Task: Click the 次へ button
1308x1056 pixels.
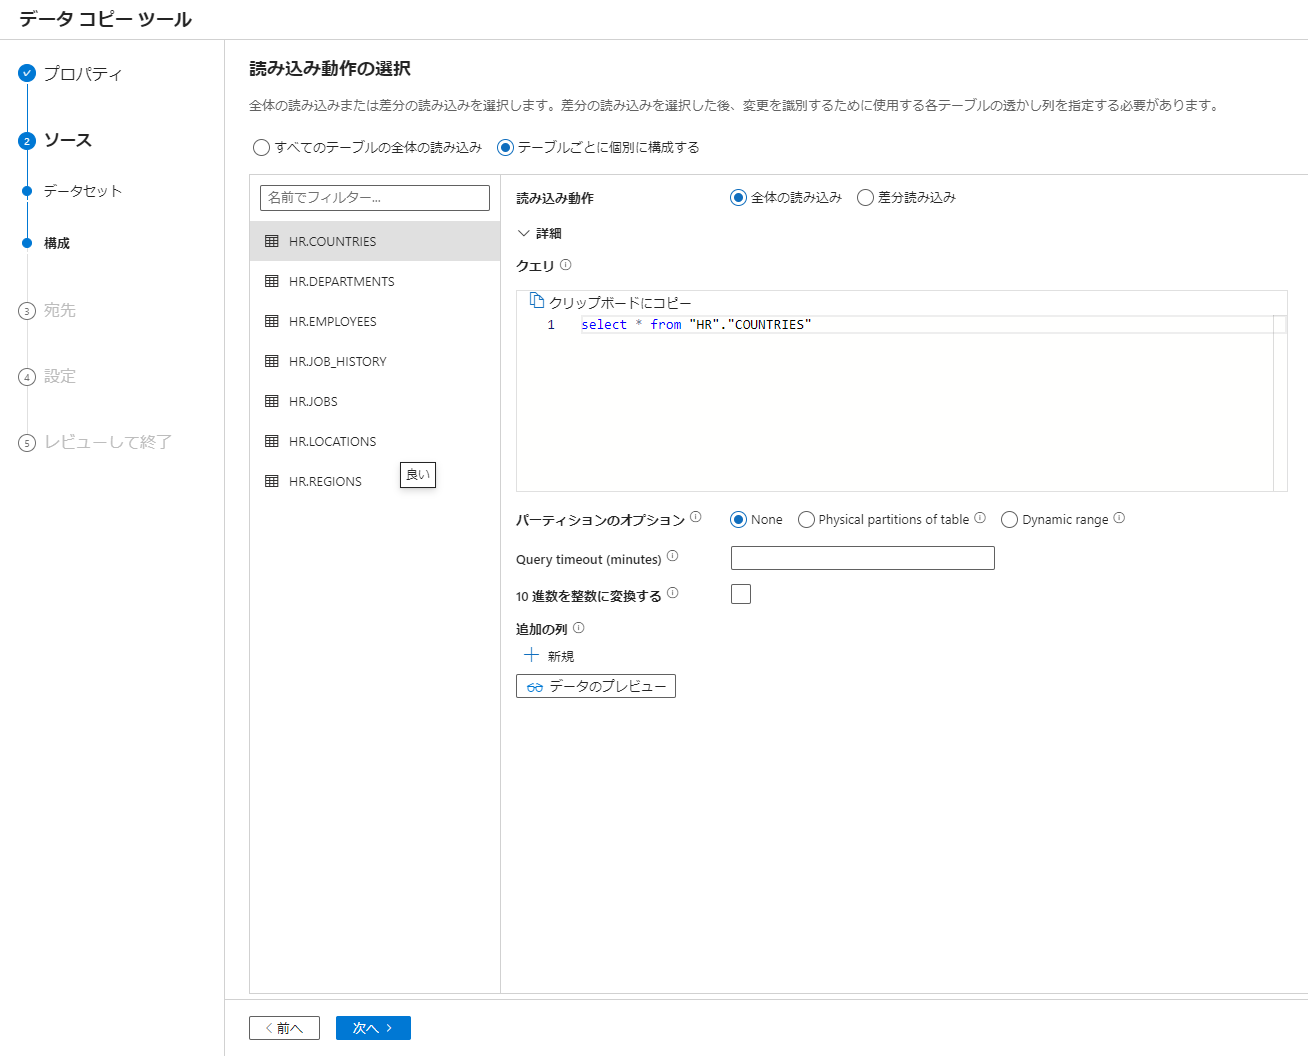Action: (x=372, y=1027)
